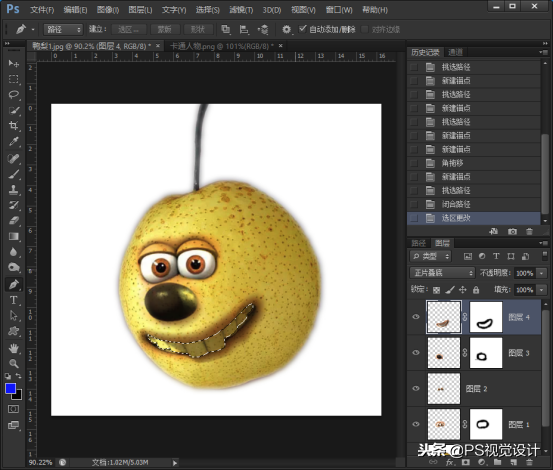Open path alignment icon in options bar
The width and height of the screenshot is (553, 470).
pos(244,29)
